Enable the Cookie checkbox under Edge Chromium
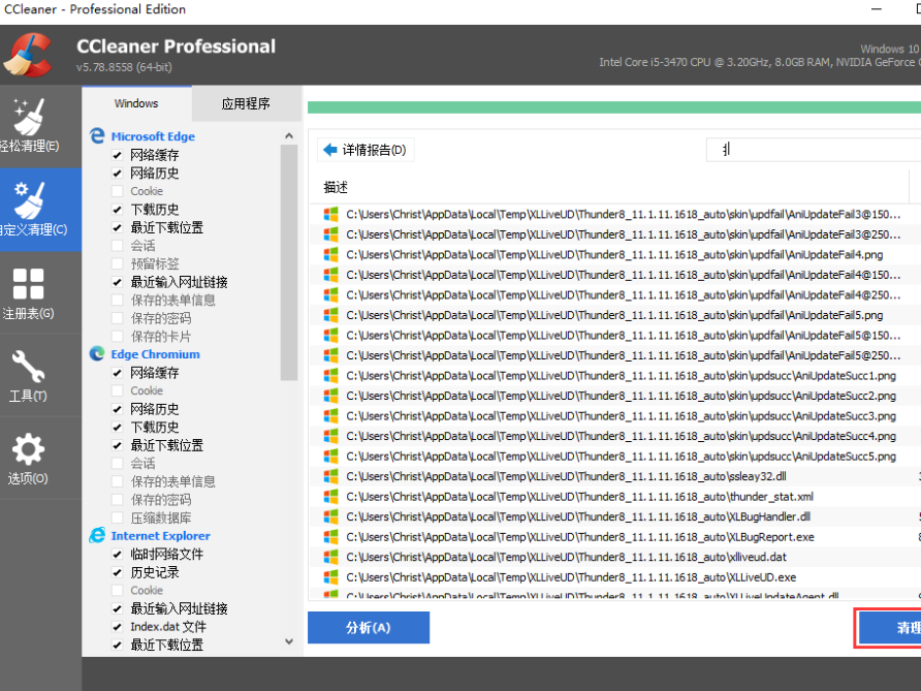The image size is (921, 691). (x=117, y=391)
